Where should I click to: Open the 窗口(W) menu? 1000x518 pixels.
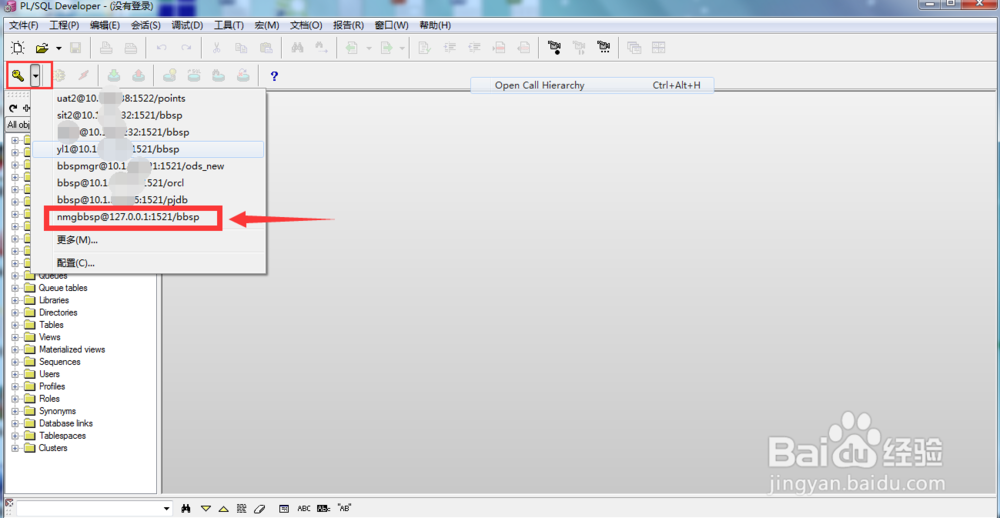pos(392,26)
